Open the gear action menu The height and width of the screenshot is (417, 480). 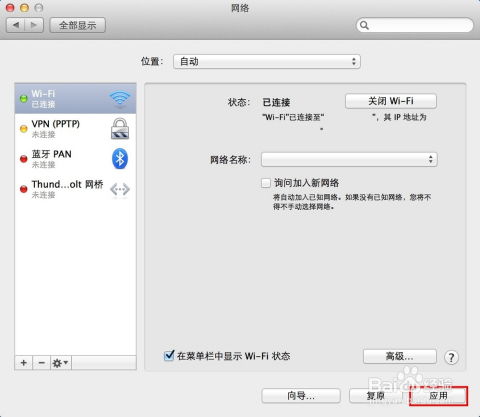click(x=61, y=363)
